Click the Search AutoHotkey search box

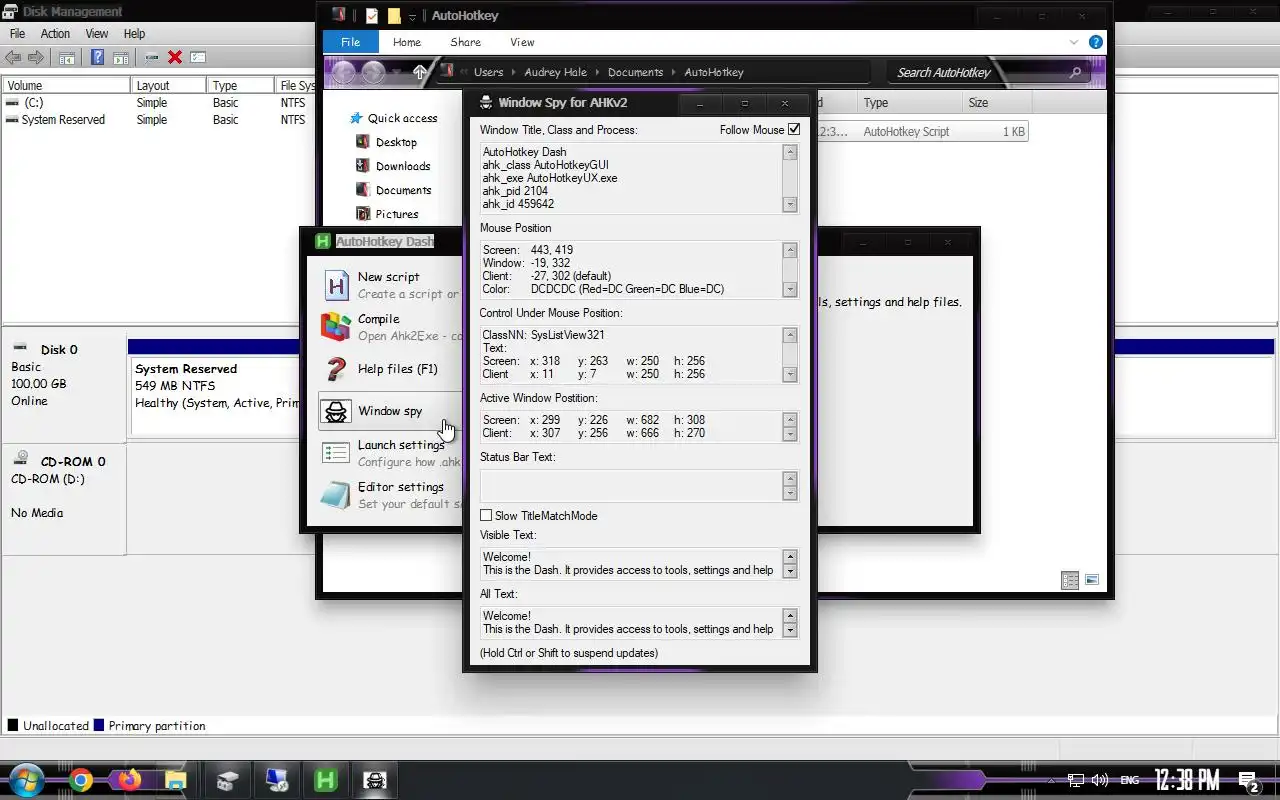click(989, 72)
